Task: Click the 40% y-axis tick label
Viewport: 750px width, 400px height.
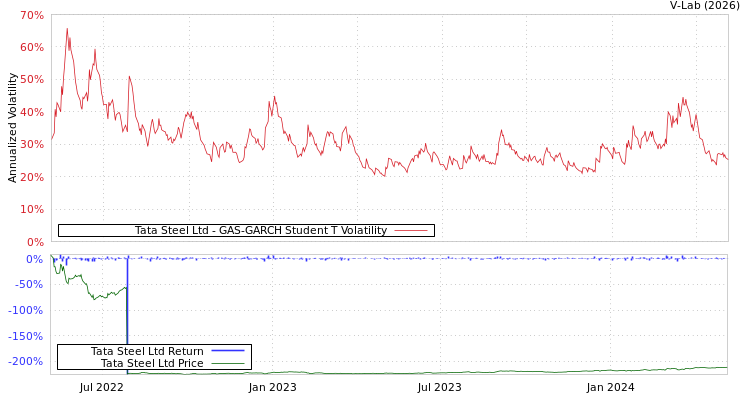Action: [x=31, y=113]
